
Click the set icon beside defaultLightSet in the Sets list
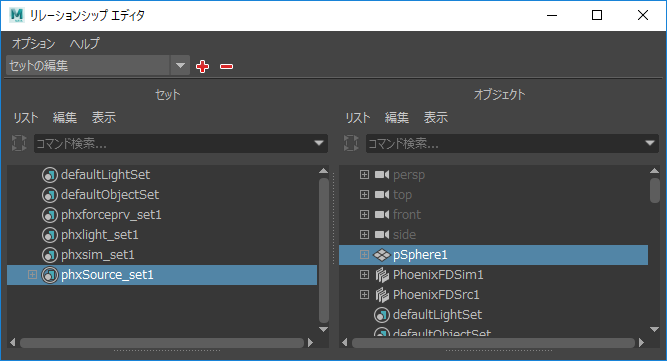50,175
